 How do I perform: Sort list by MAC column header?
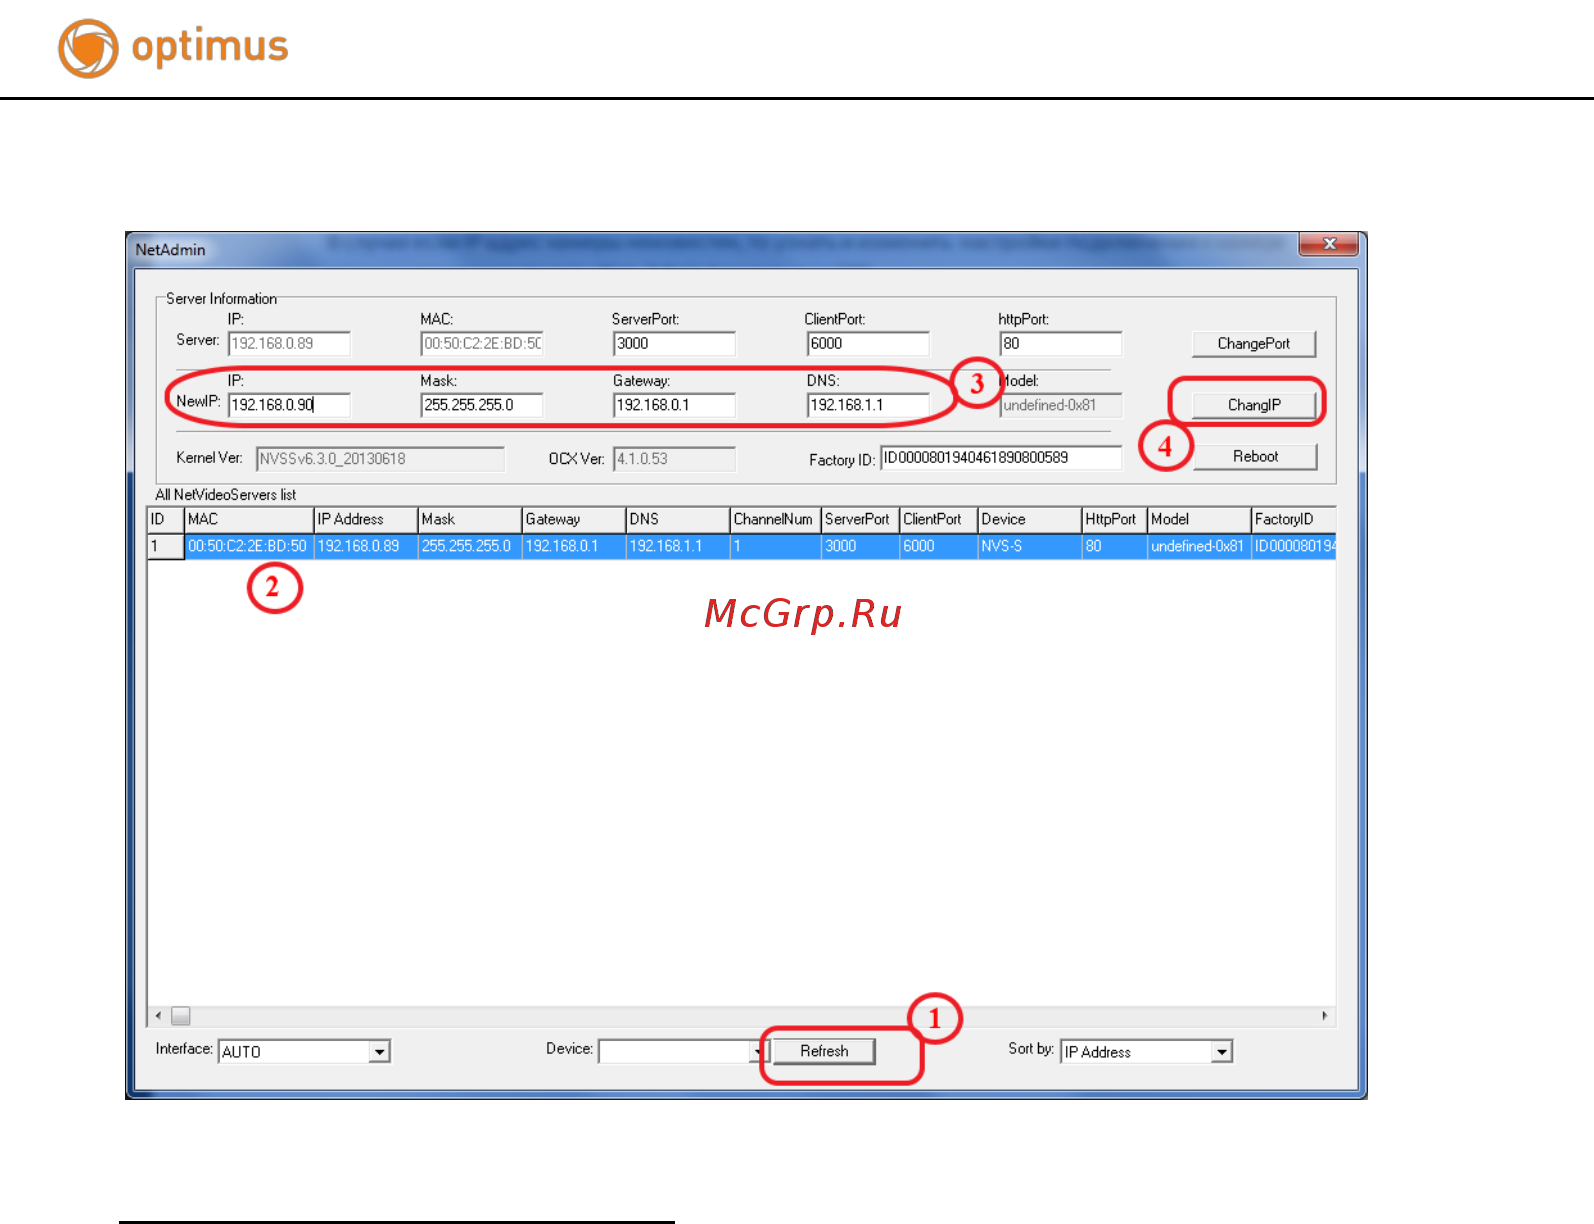(249, 519)
